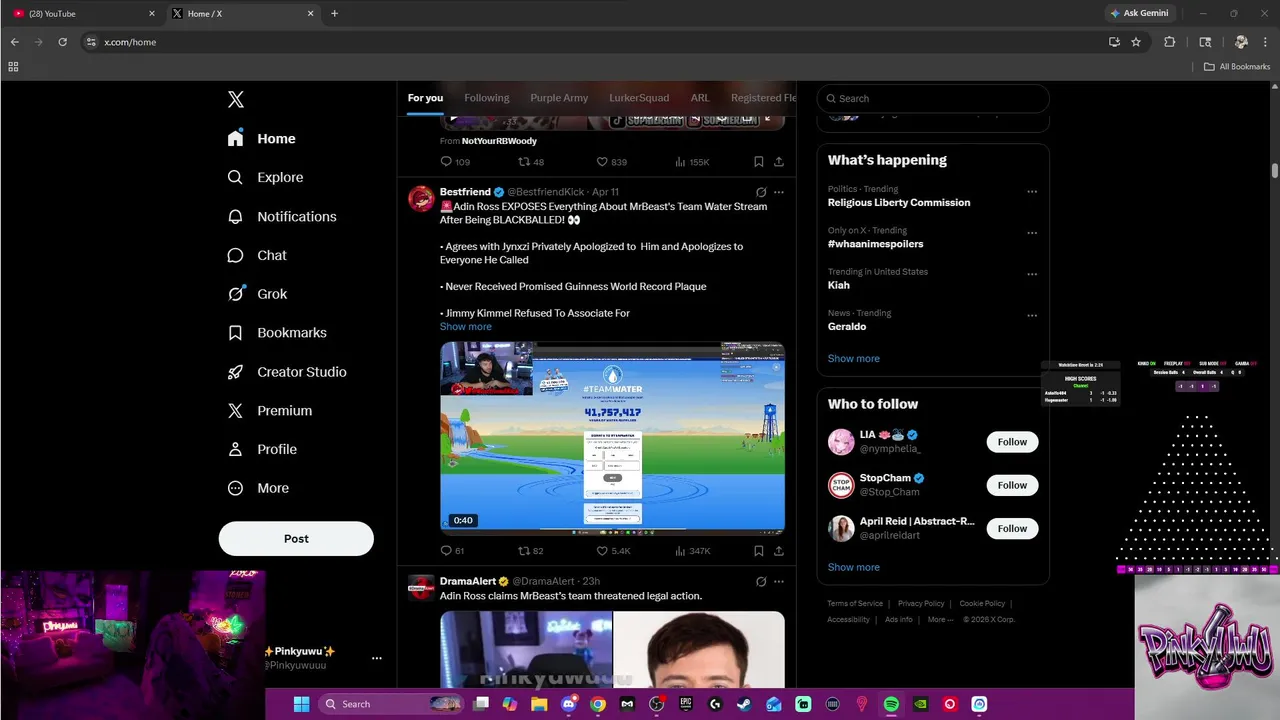
Task: Open Discord from the taskbar
Action: pyautogui.click(x=568, y=704)
